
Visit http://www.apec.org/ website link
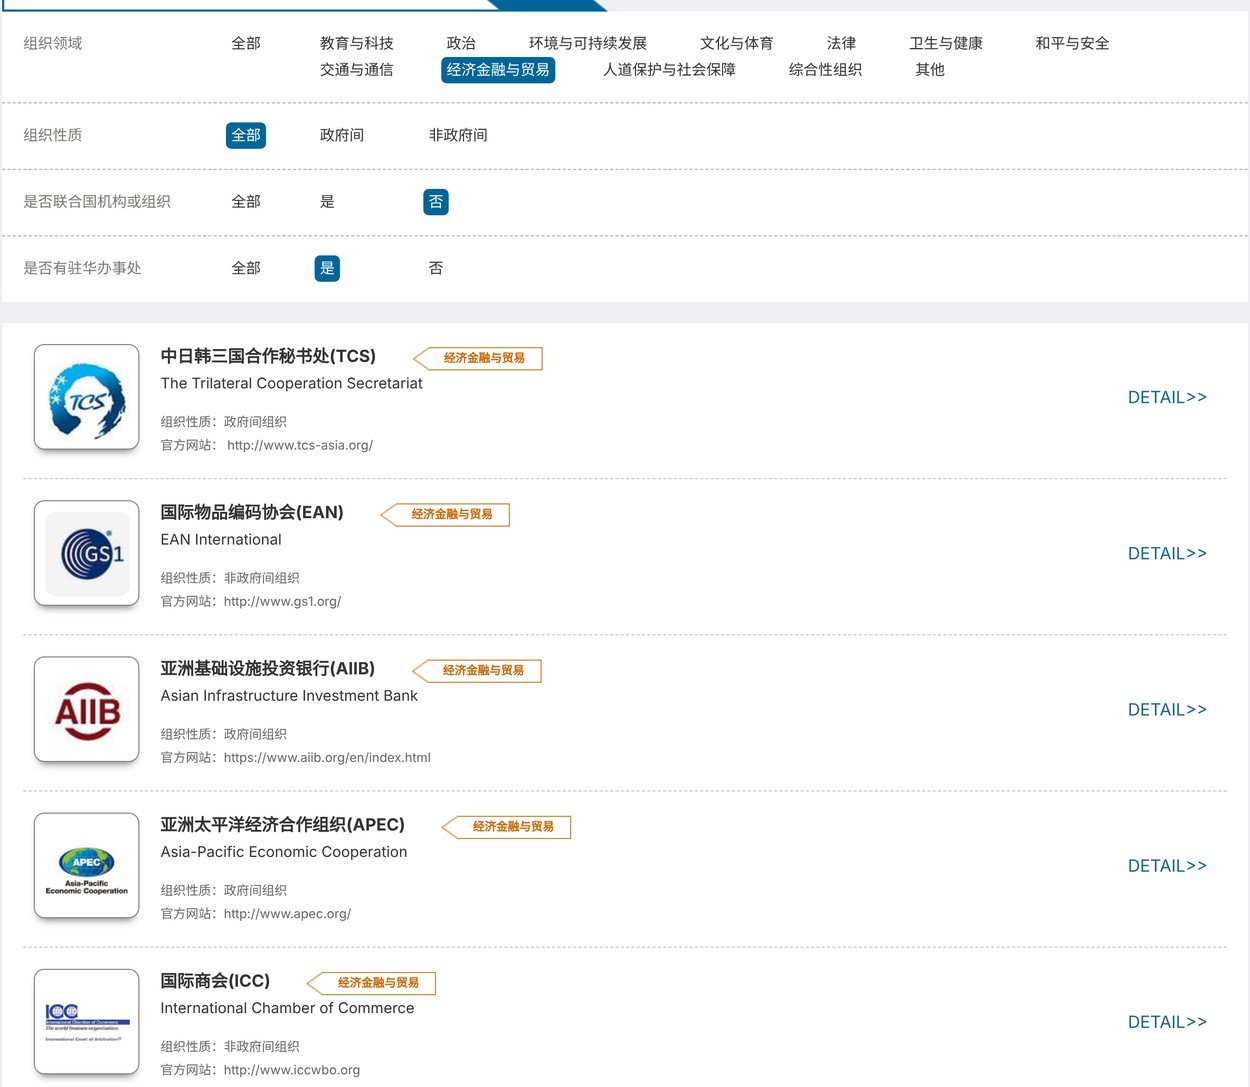287,913
